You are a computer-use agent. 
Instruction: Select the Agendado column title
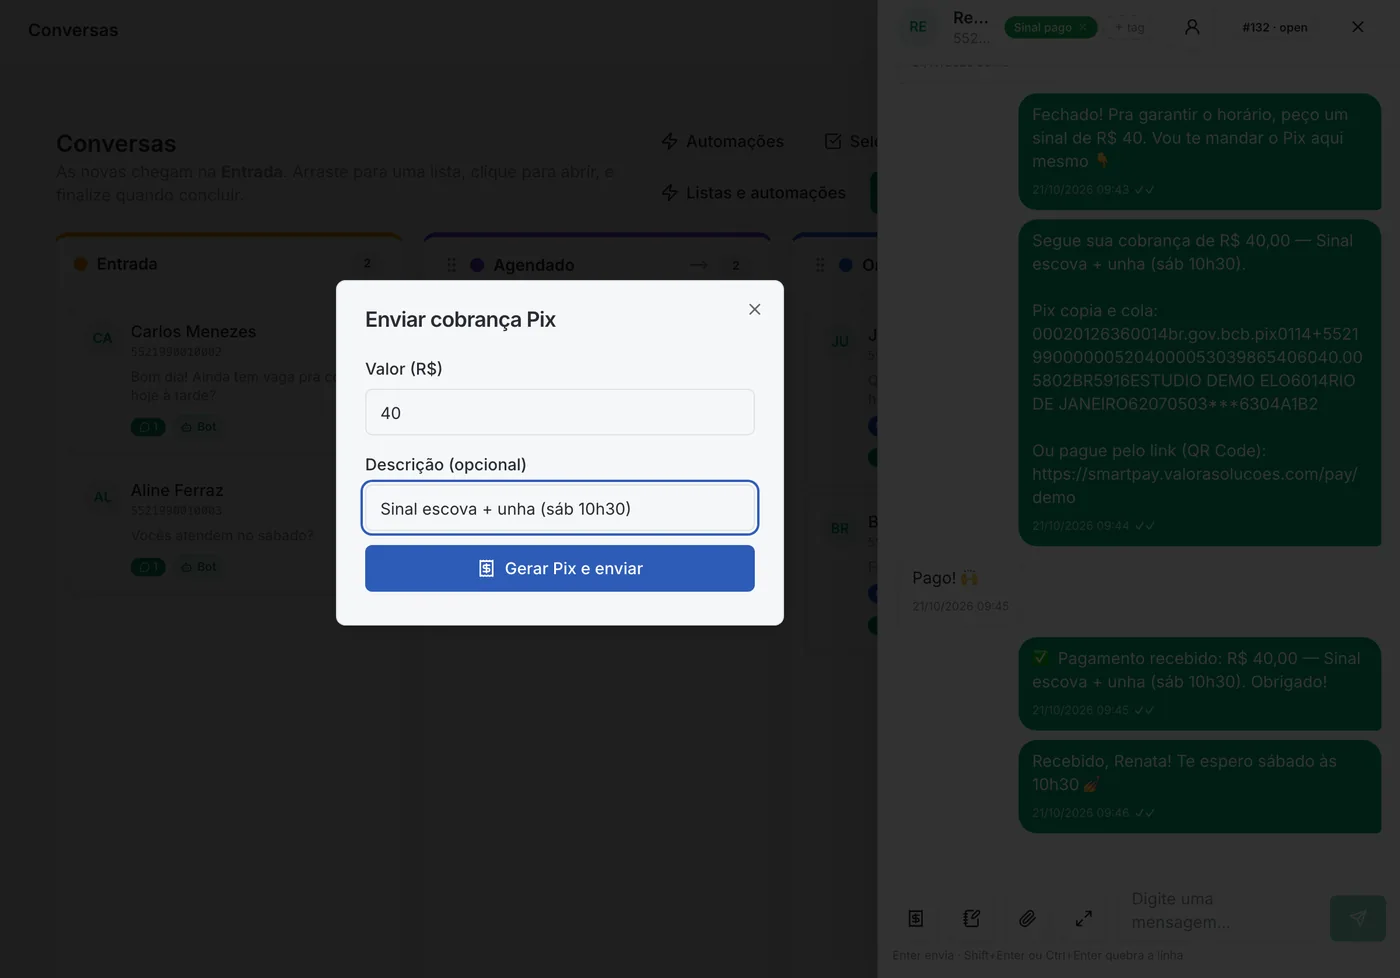pos(534,265)
